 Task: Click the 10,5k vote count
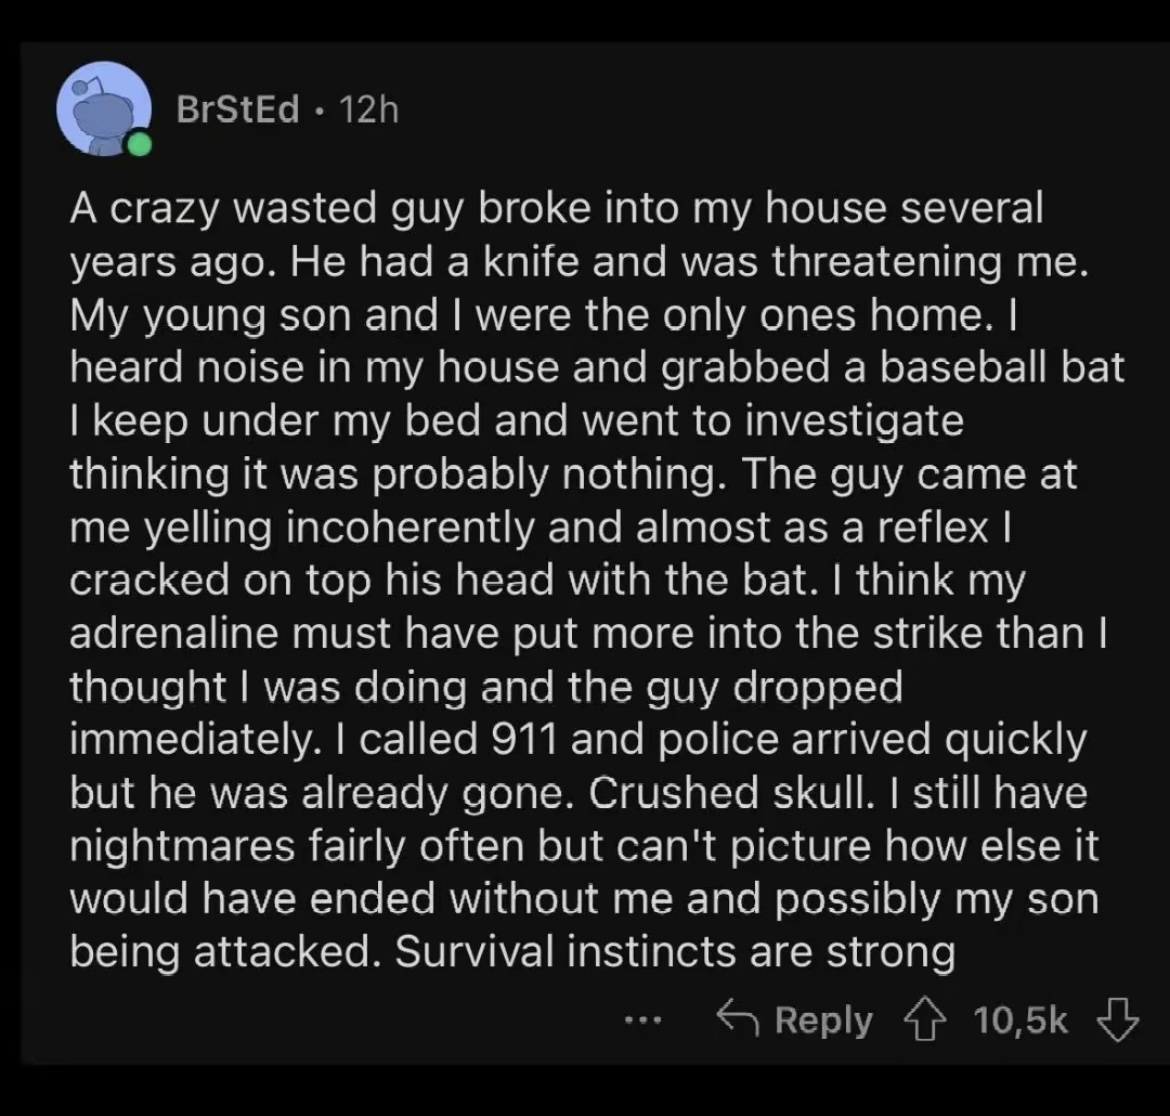pyautogui.click(x=1021, y=1021)
